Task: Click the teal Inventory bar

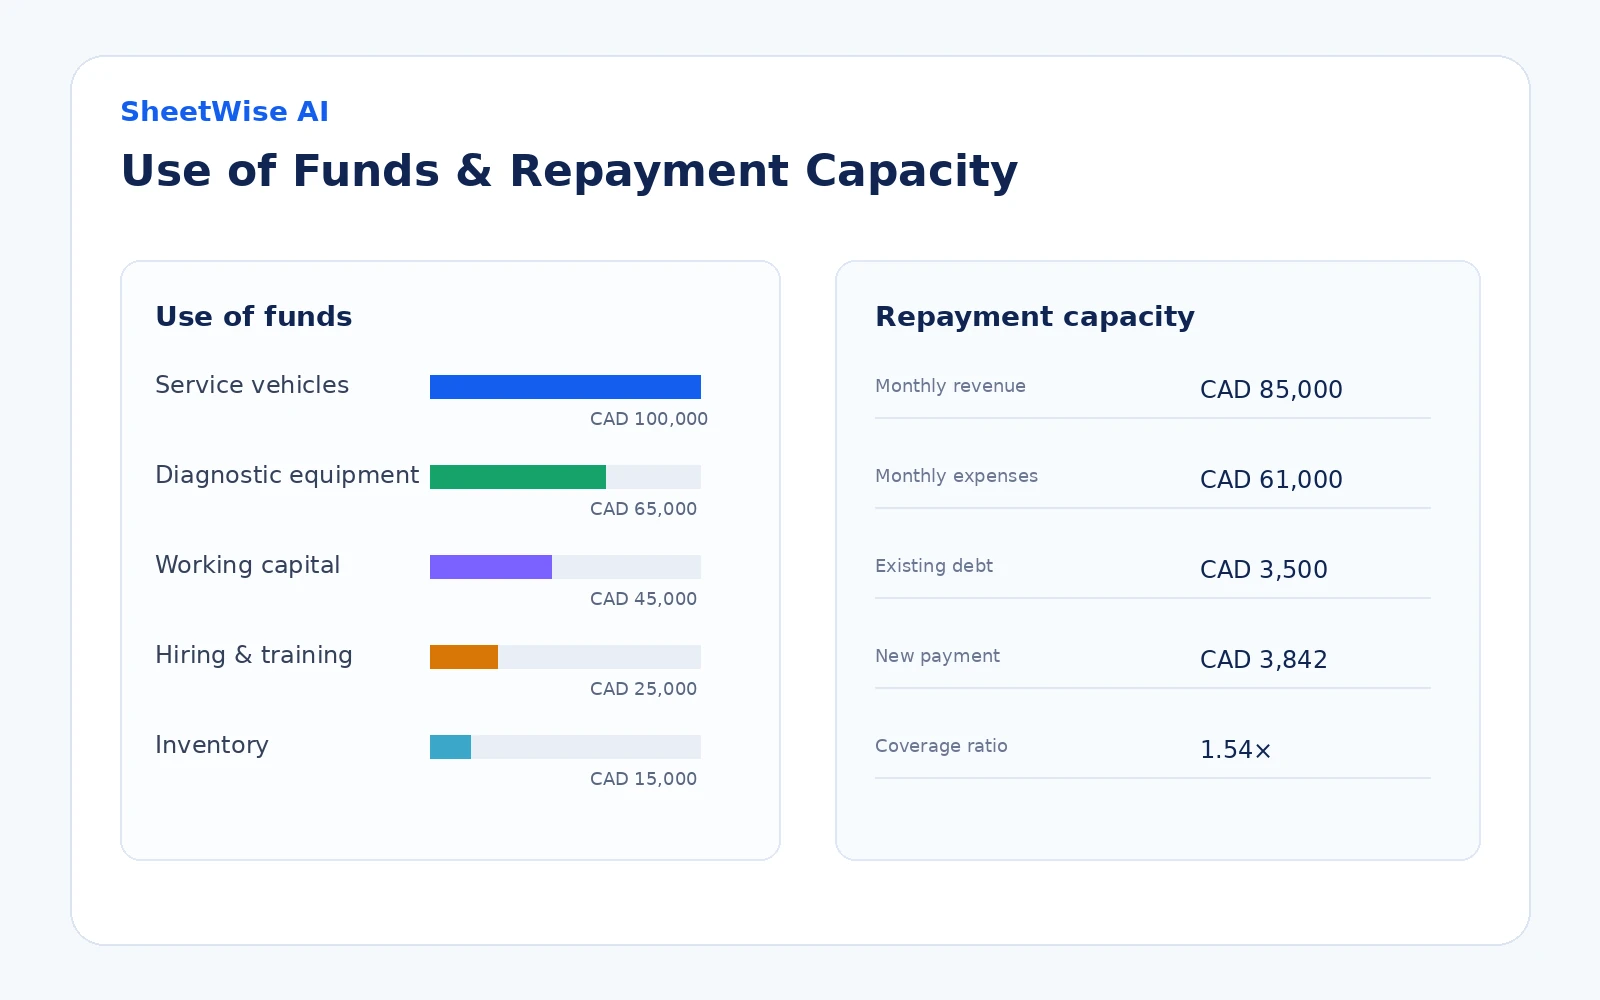Action: (x=450, y=747)
